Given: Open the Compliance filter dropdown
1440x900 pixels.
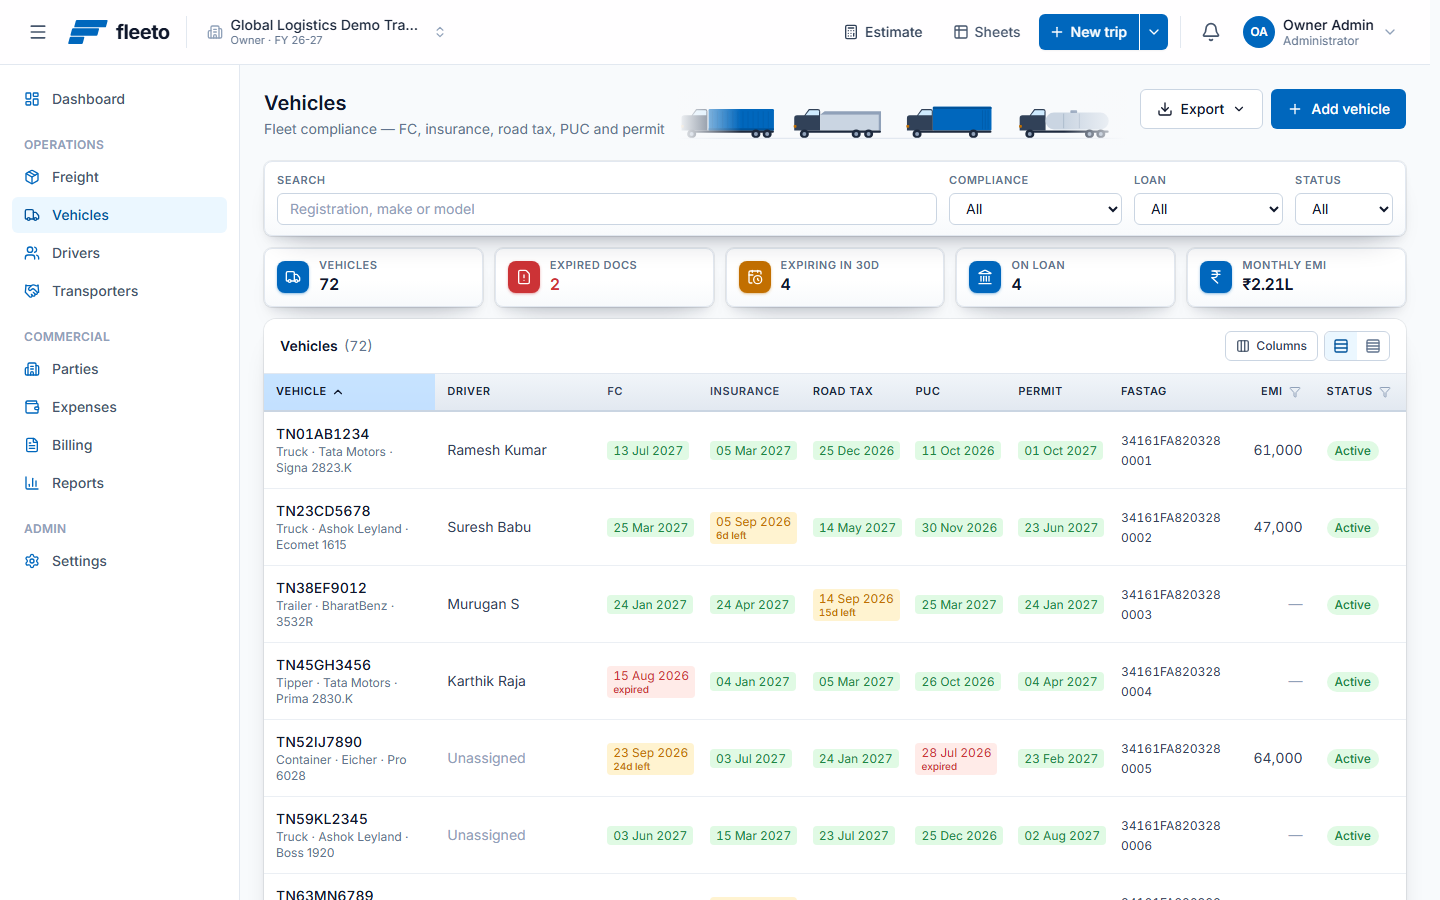Looking at the screenshot, I should [1035, 209].
